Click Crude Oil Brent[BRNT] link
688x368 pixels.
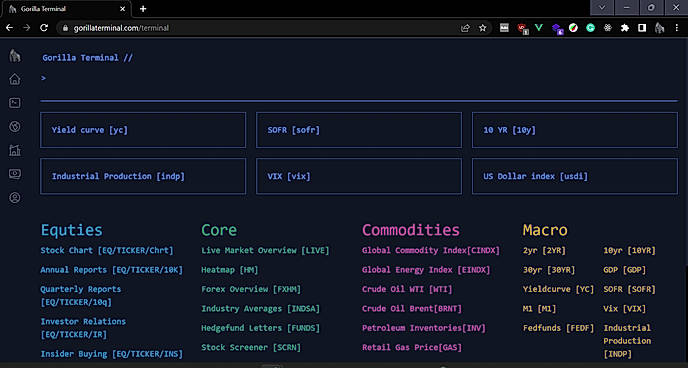click(x=412, y=308)
